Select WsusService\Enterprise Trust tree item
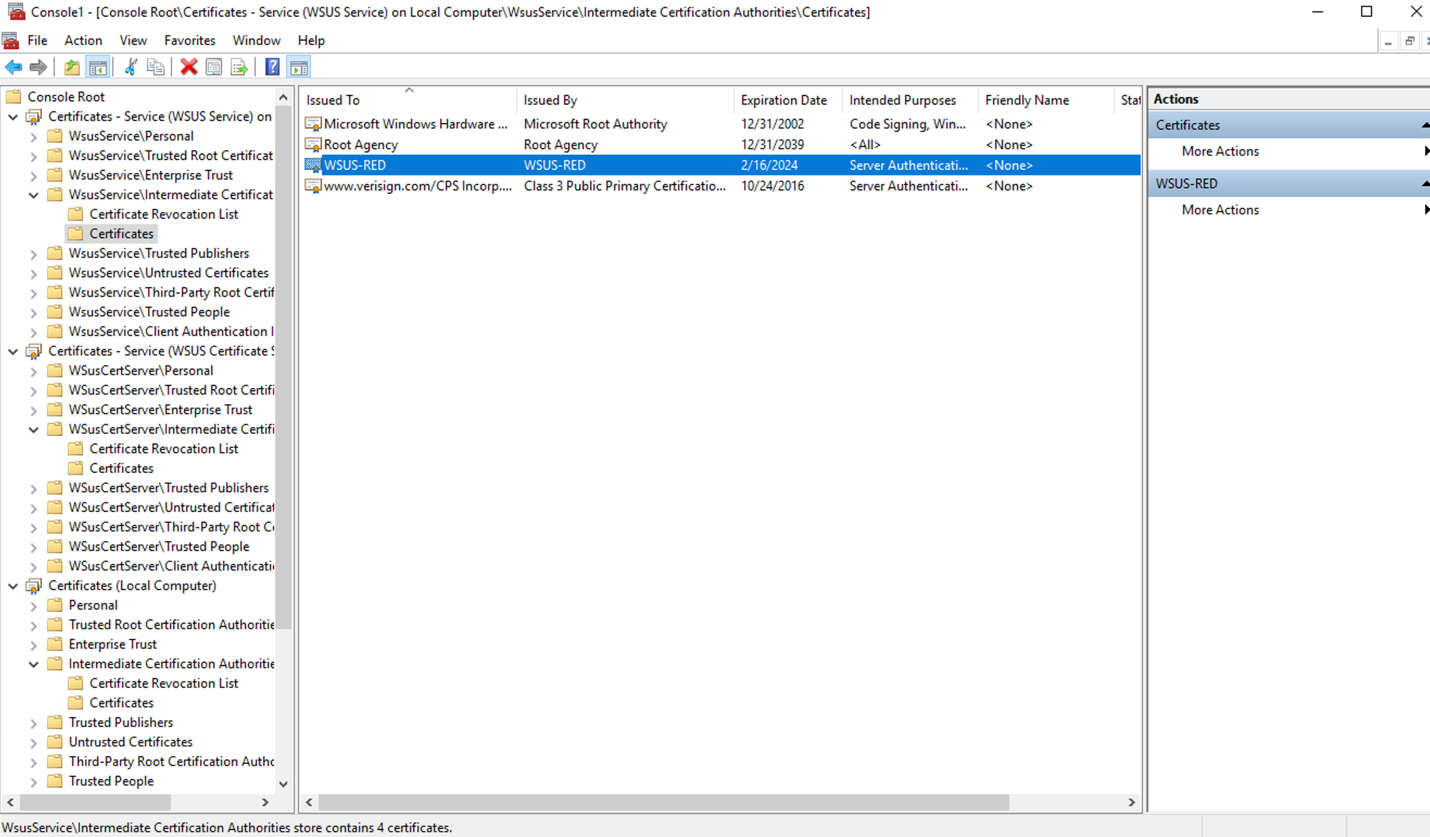This screenshot has height=837, width=1430. coord(151,175)
